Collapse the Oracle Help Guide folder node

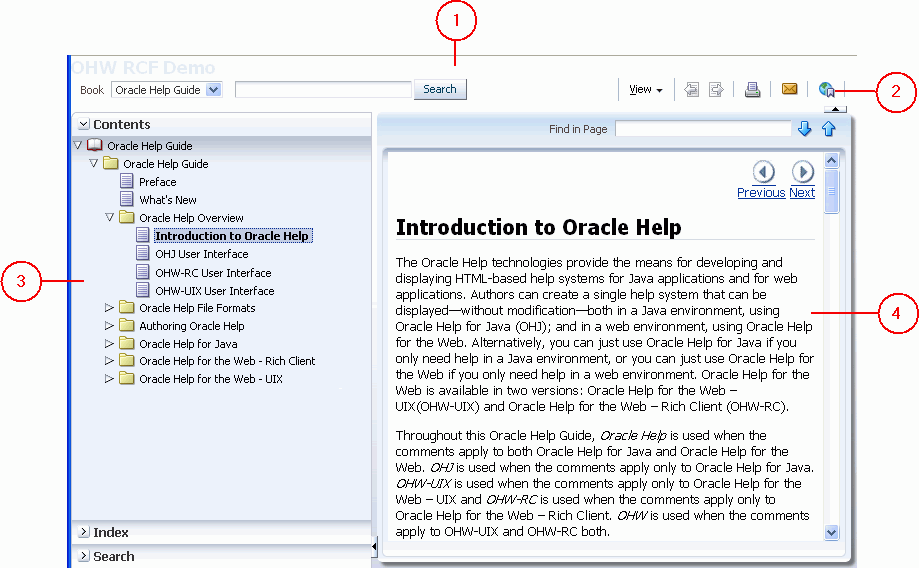pos(94,163)
